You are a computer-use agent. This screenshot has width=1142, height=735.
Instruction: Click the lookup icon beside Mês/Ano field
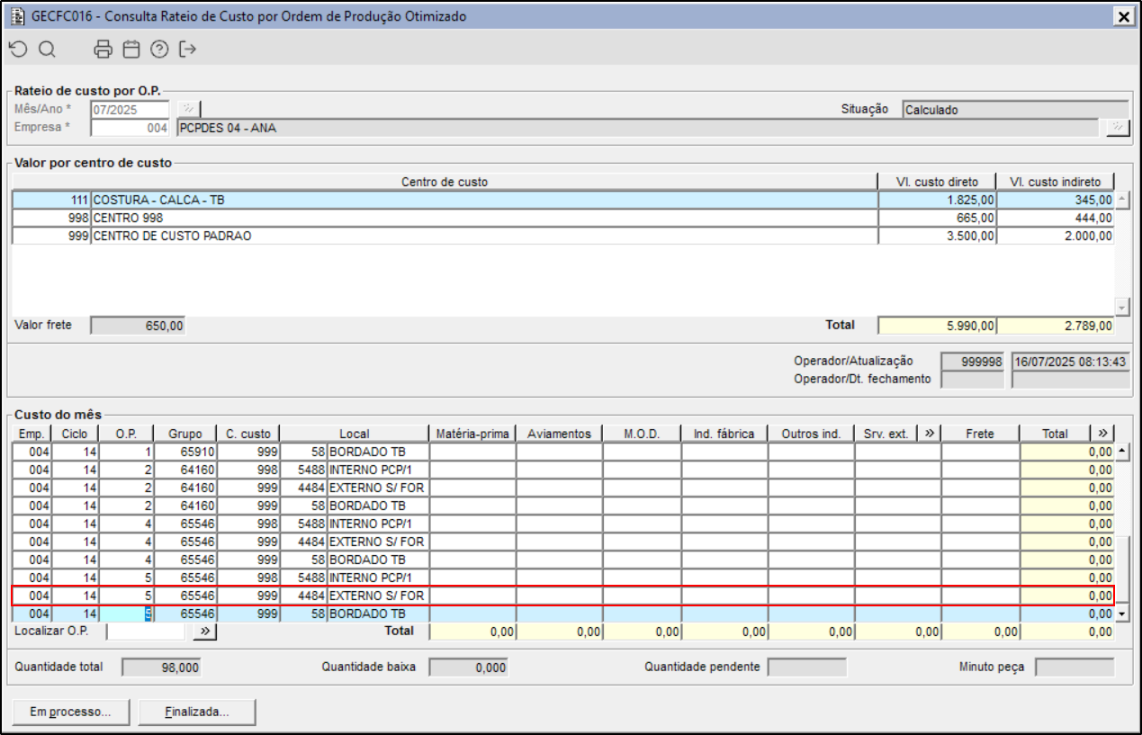188,109
